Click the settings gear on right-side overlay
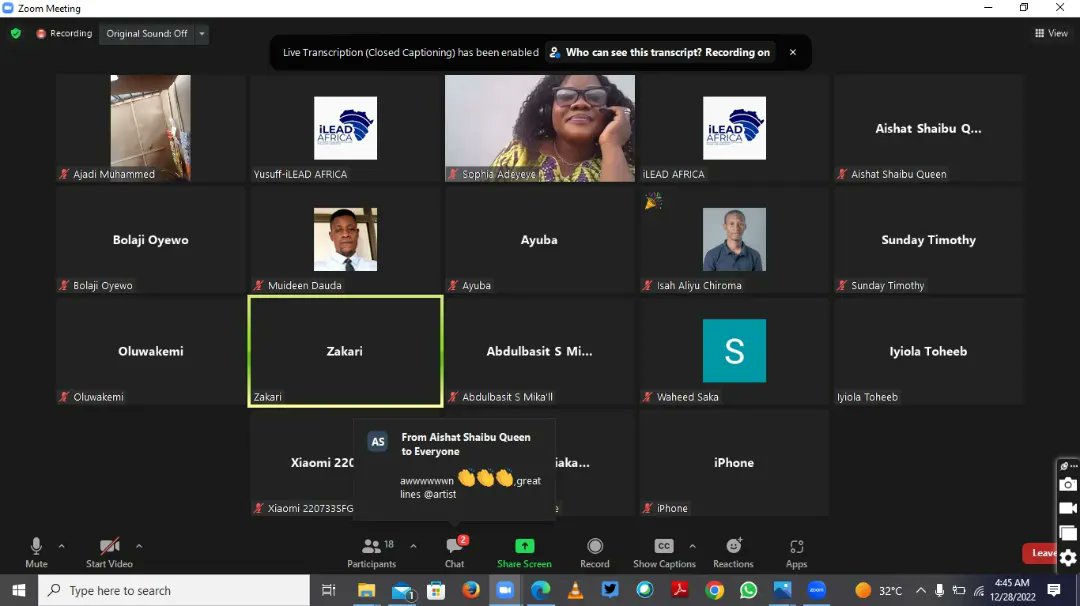Image resolution: width=1080 pixels, height=606 pixels. (1068, 557)
